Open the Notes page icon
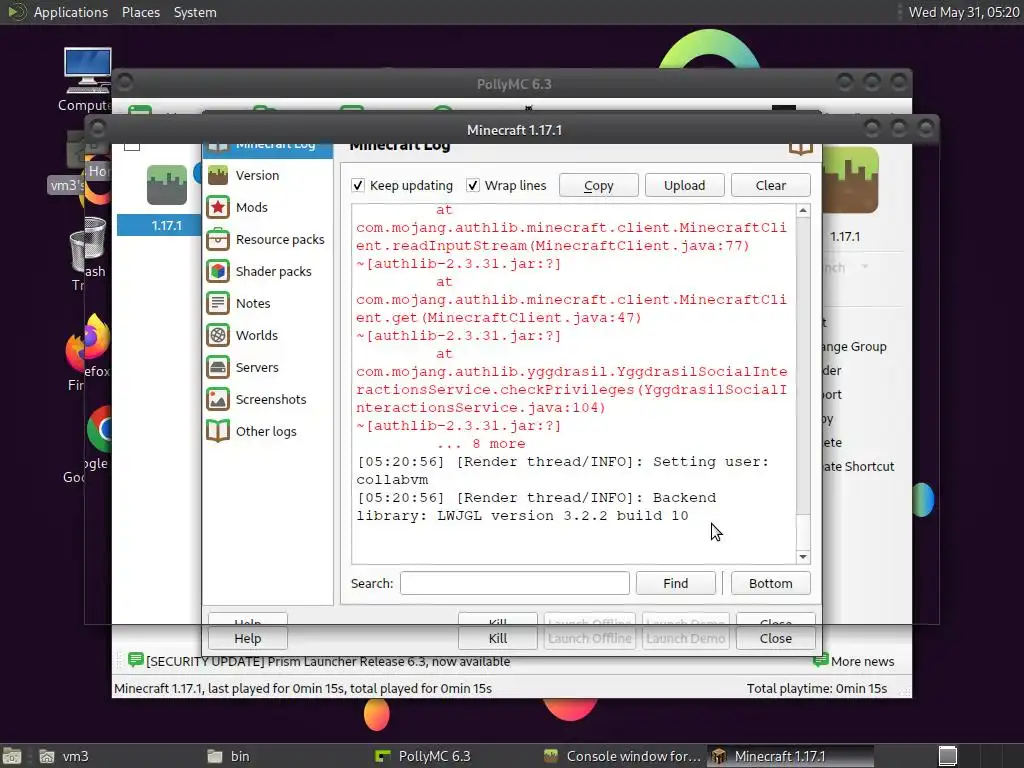 tap(218, 303)
